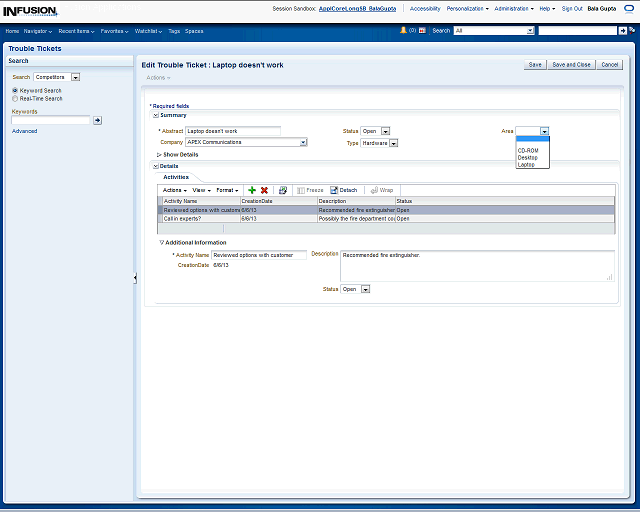The image size is (640, 512).
Task: Click the export icon in Activities toolbar
Action: pos(283,190)
